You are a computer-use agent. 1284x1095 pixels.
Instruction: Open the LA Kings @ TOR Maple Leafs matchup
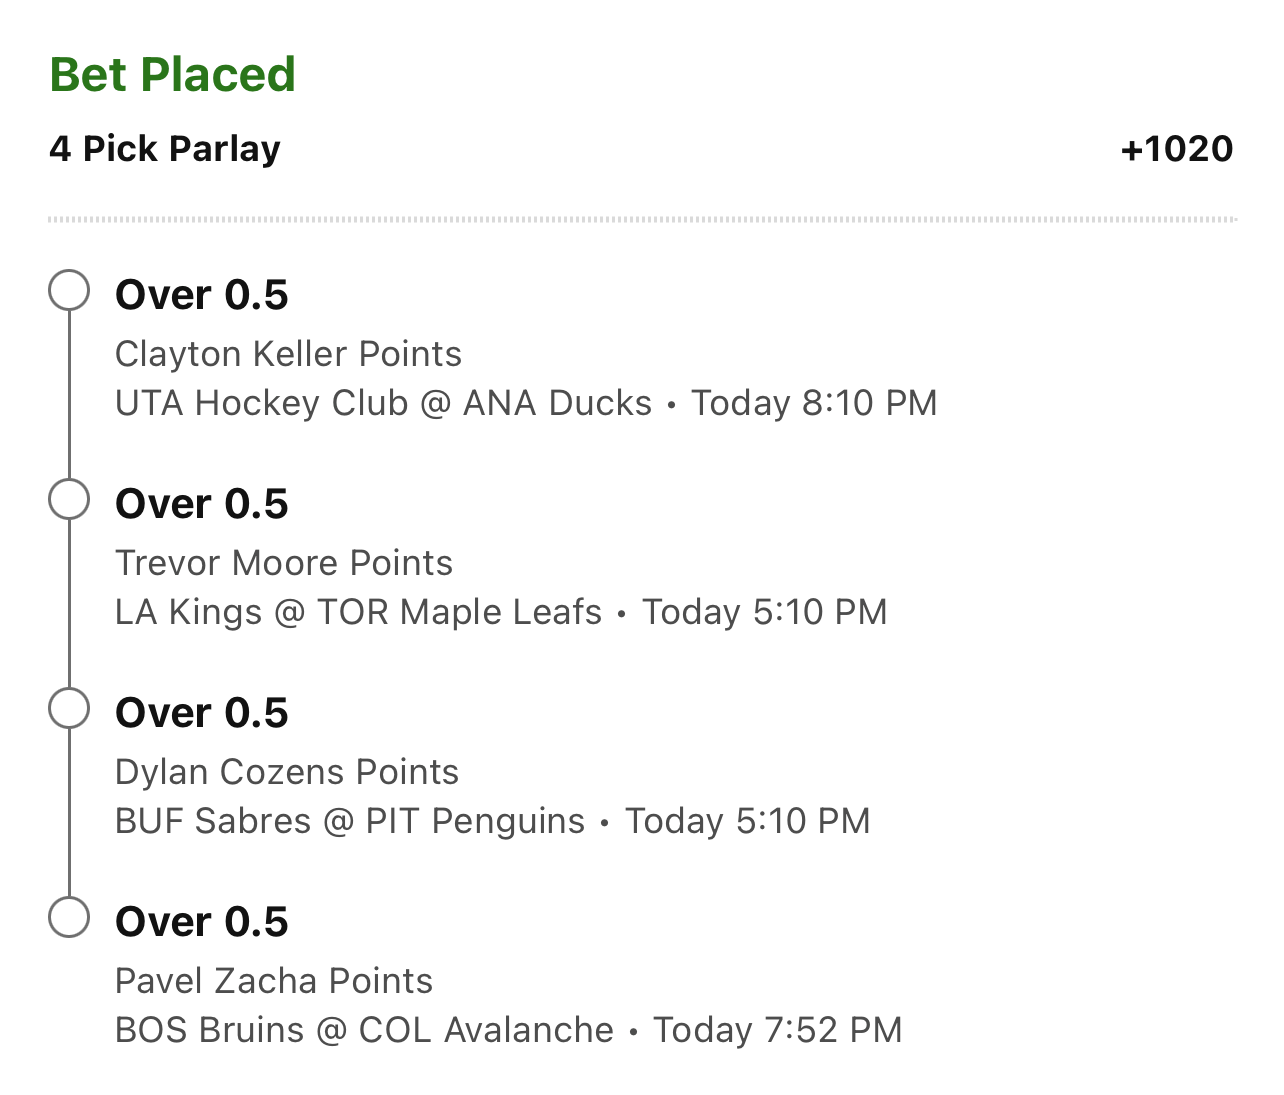[358, 612]
